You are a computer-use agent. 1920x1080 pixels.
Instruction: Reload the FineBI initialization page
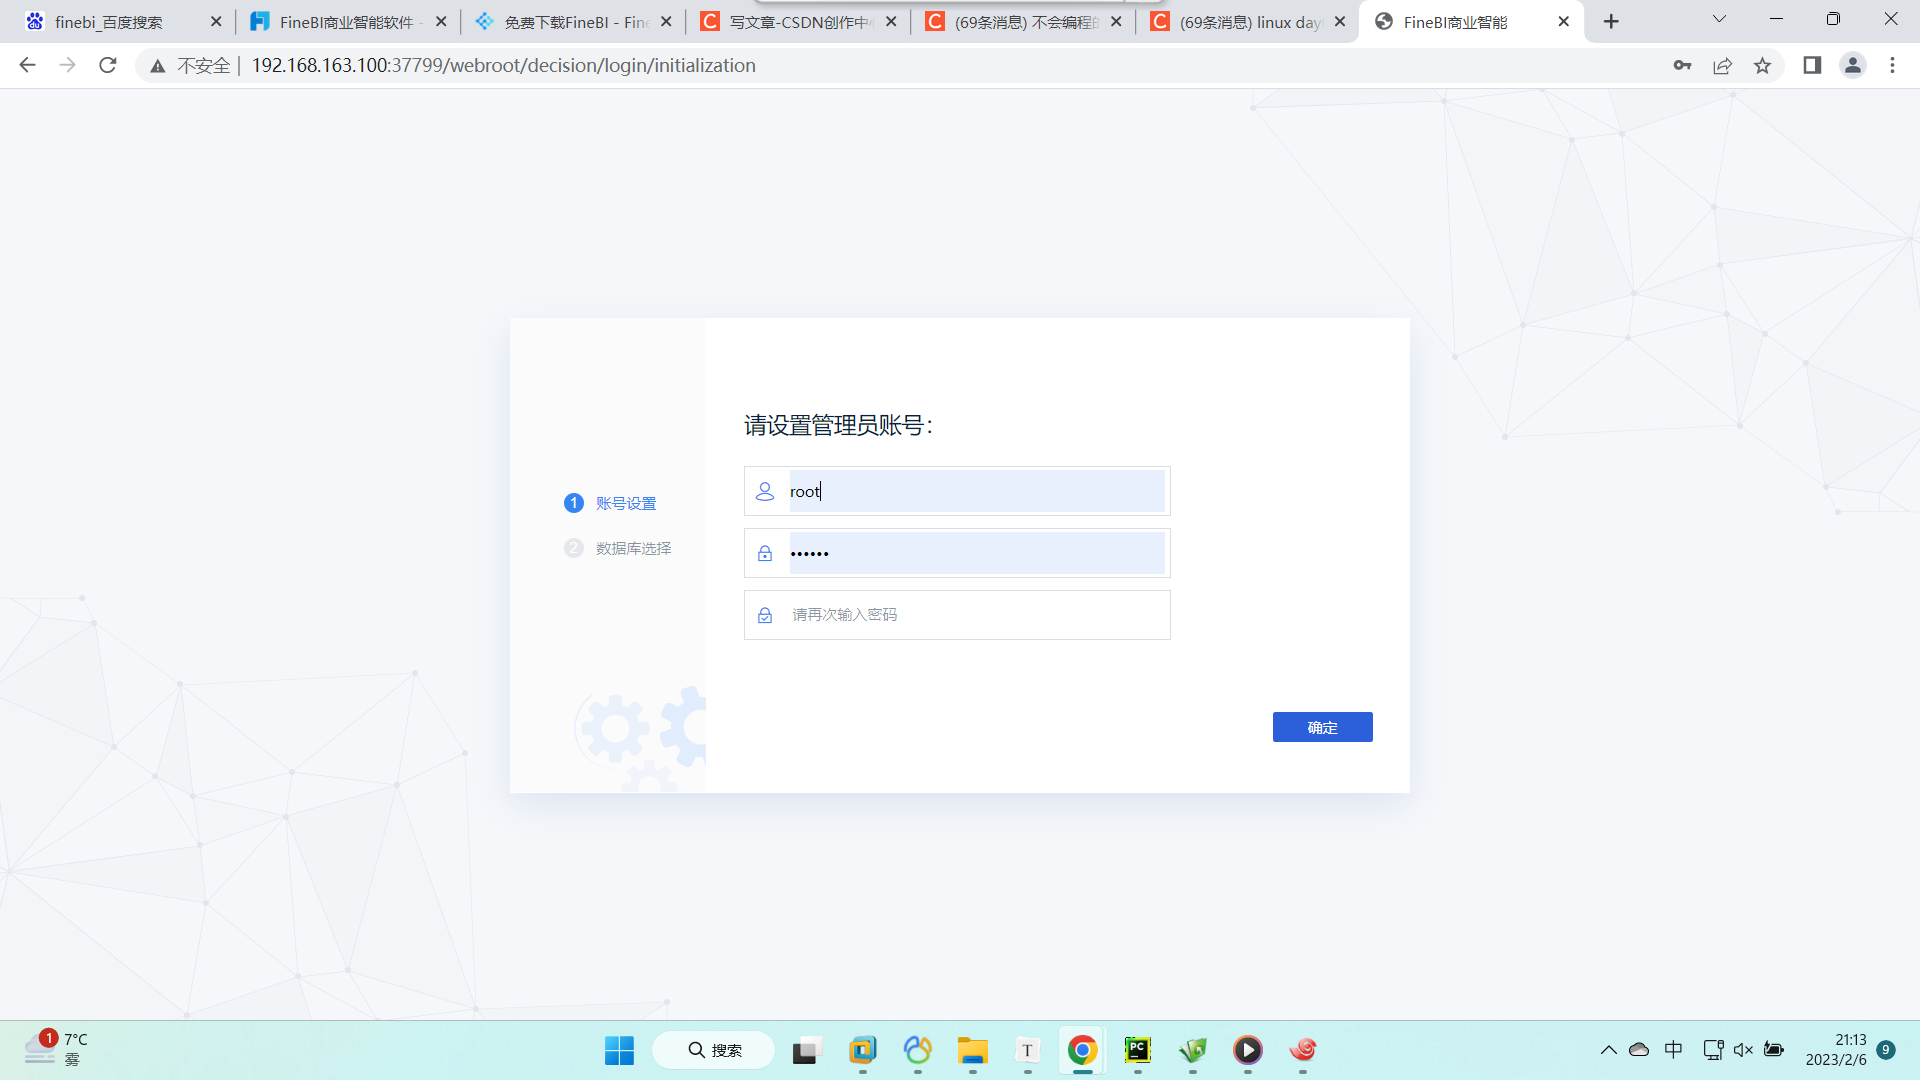pos(108,65)
